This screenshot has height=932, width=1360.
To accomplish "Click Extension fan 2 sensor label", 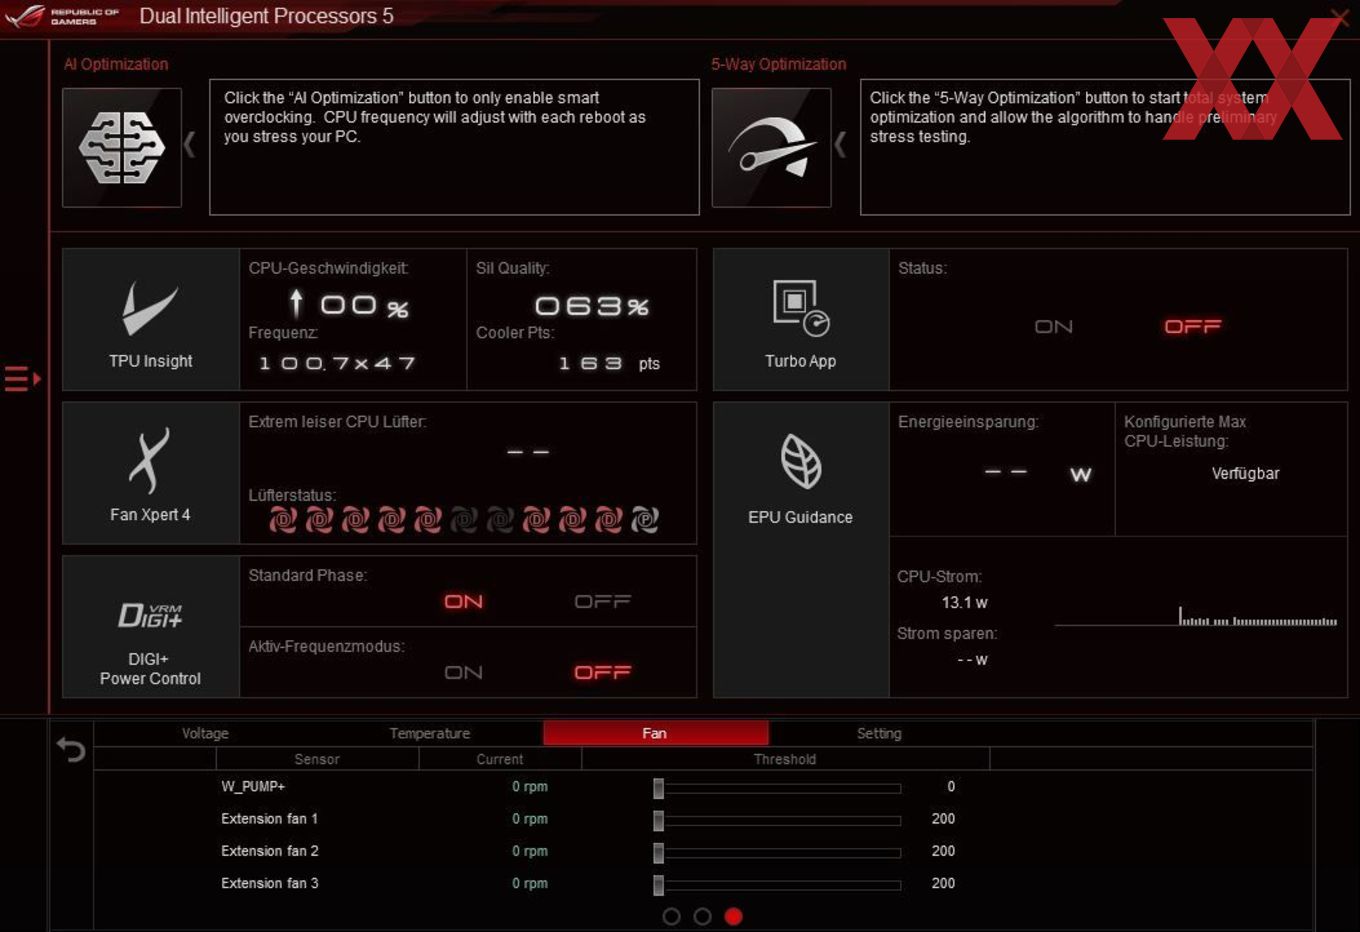I will tap(270, 850).
